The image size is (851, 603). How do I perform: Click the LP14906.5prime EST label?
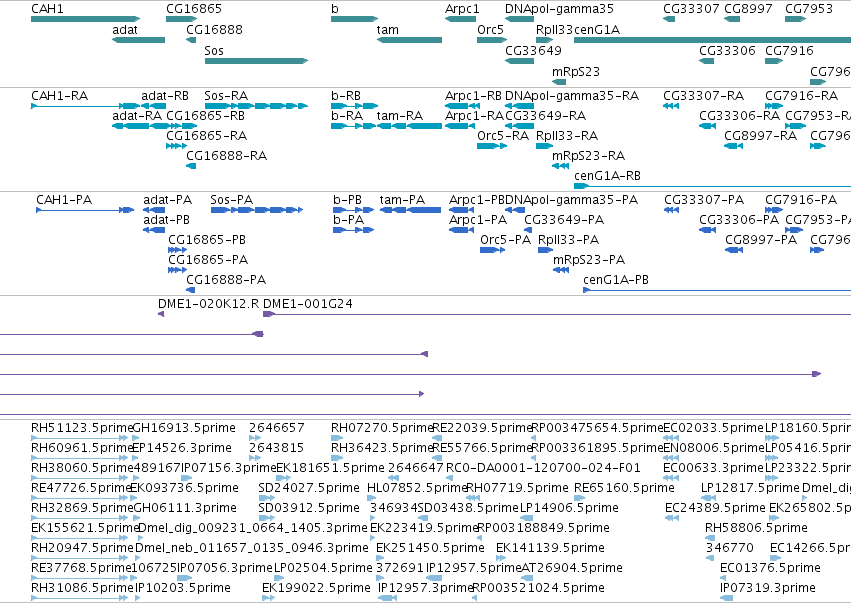569,508
